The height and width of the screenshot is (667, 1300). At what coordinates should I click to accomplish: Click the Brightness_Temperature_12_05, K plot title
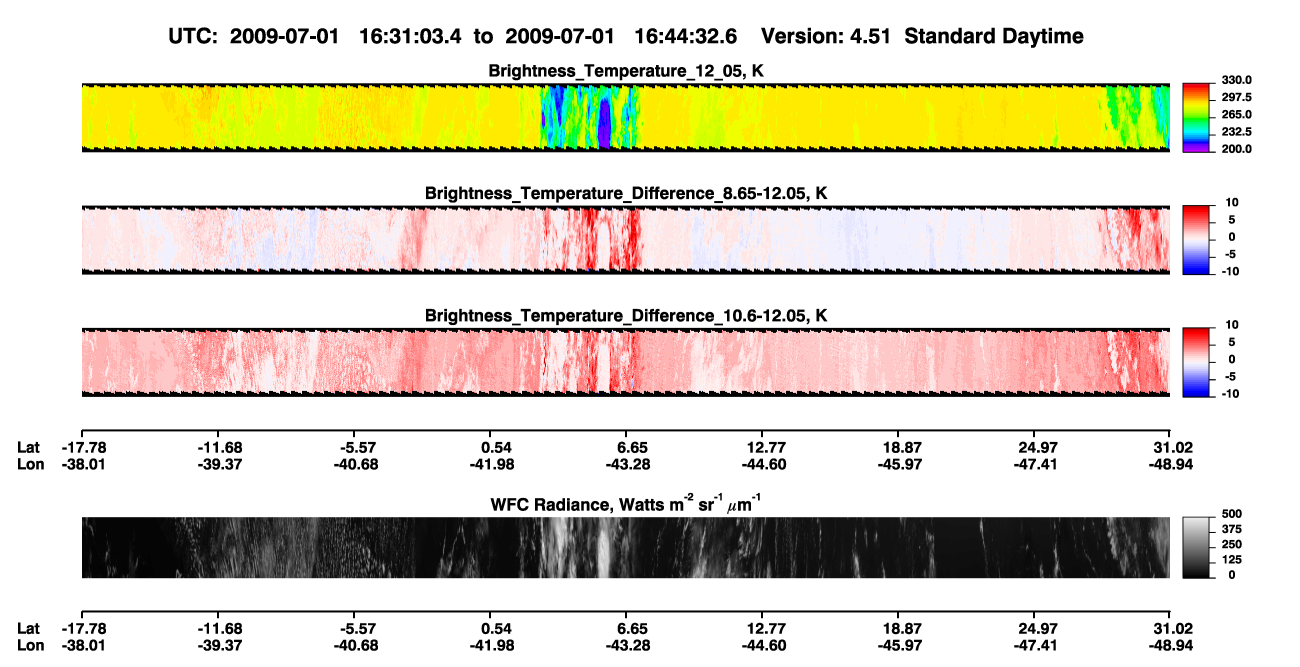pos(625,71)
